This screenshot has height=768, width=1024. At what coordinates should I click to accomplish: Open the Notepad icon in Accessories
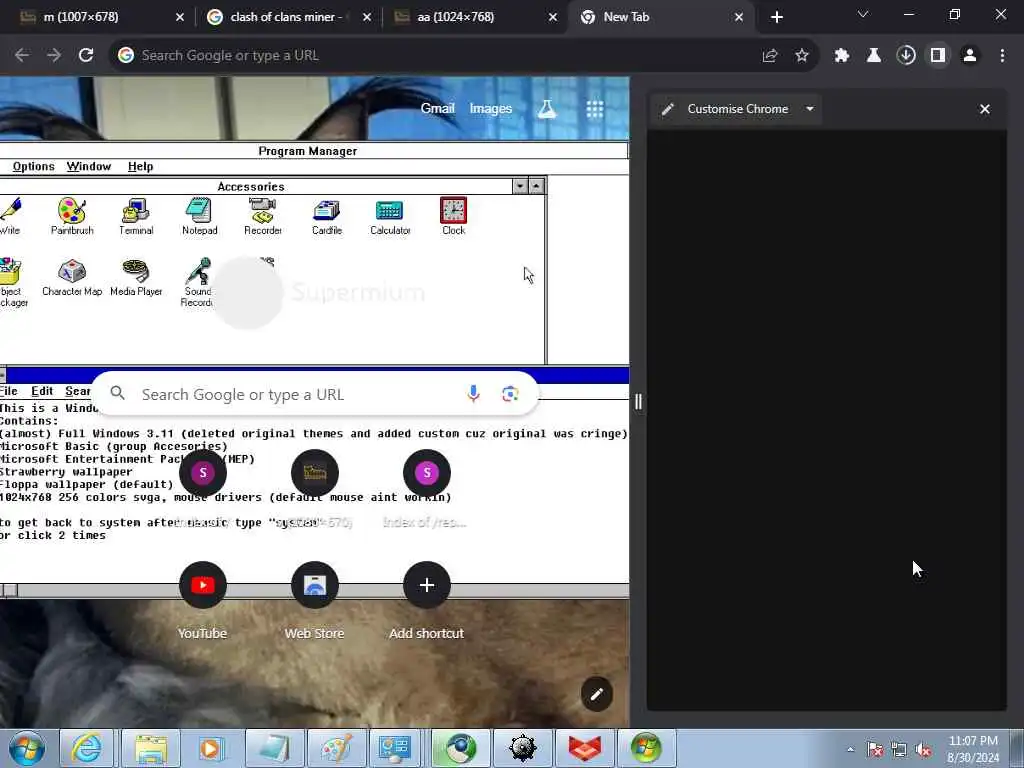click(x=199, y=216)
